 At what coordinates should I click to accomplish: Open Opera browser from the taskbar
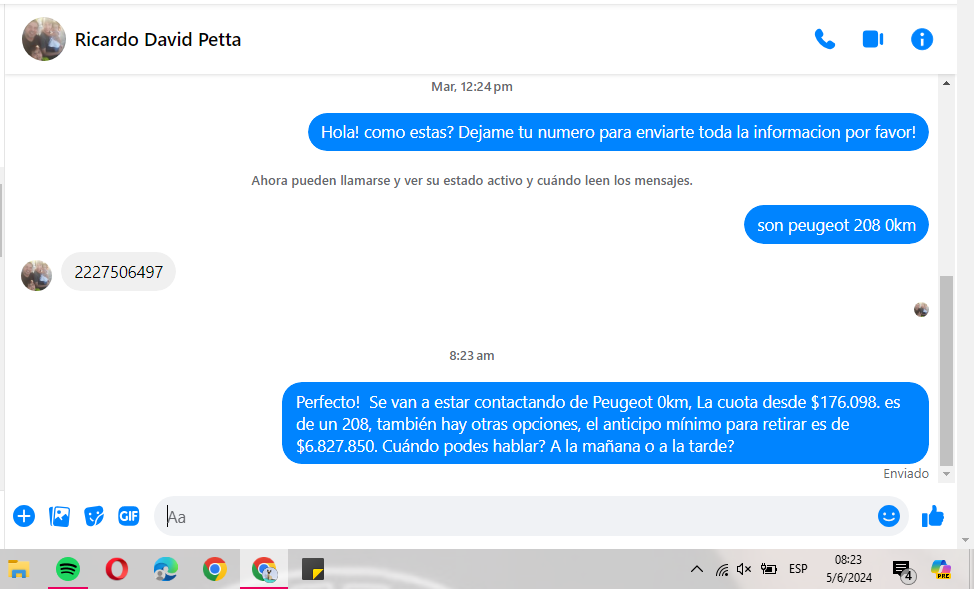pyautogui.click(x=116, y=569)
